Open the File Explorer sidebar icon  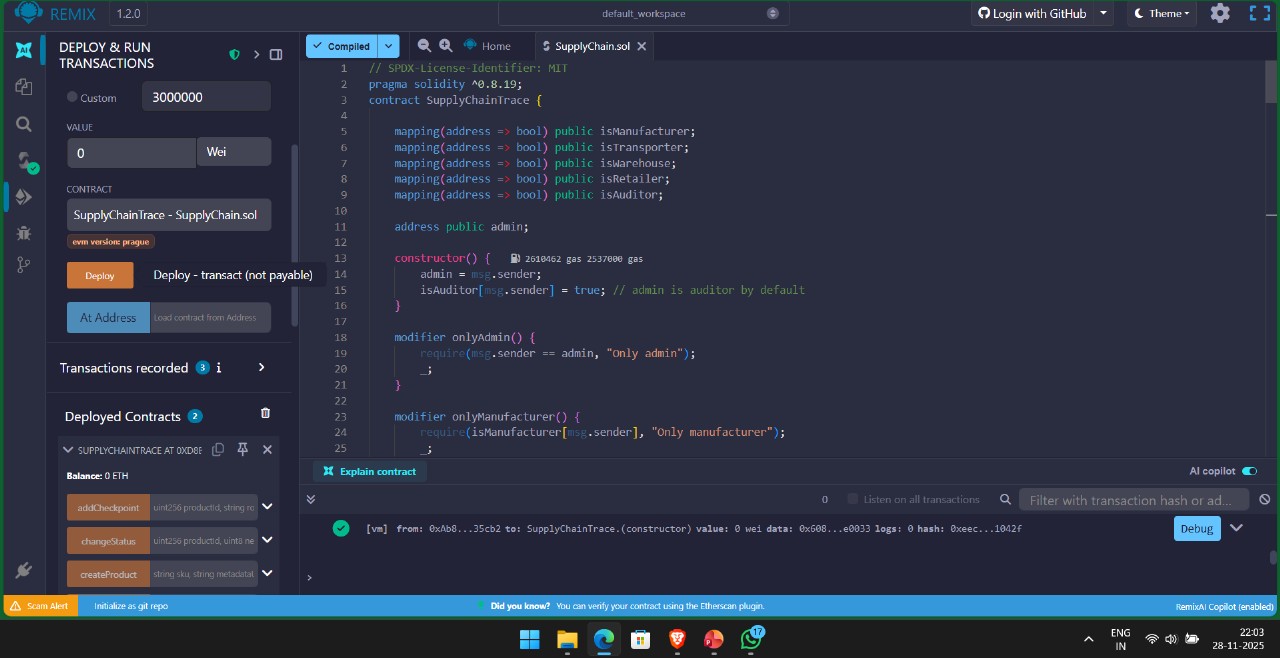[x=23, y=88]
